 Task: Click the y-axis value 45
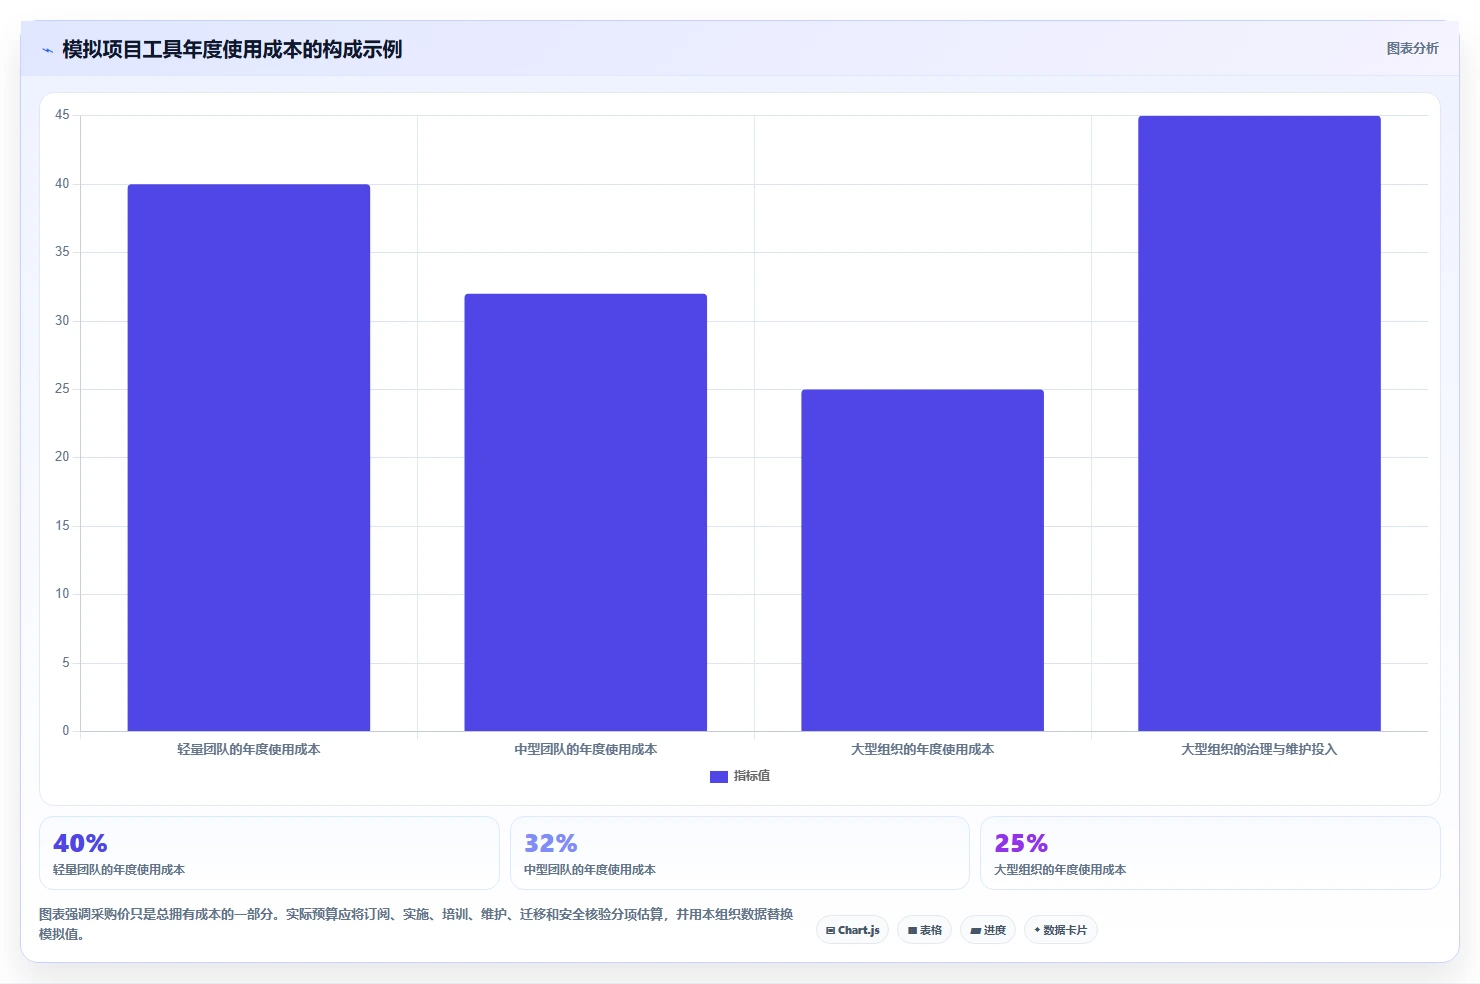tap(62, 115)
